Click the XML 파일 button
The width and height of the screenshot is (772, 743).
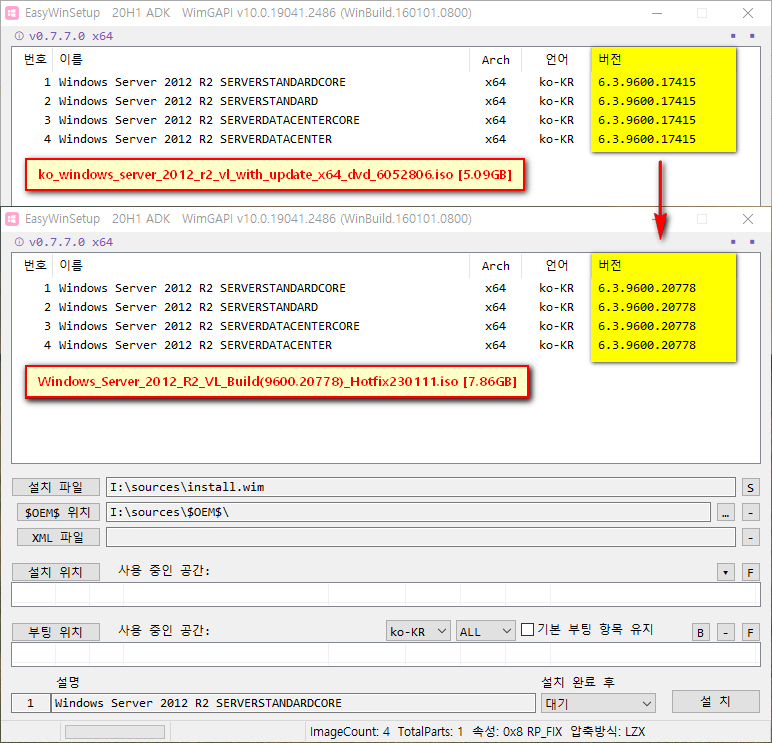tap(58, 537)
